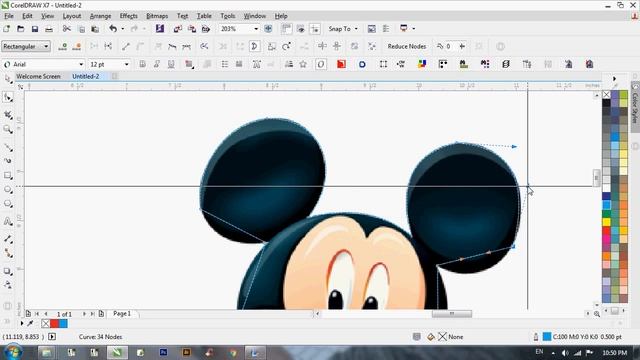The width and height of the screenshot is (640, 360).
Task: Open CorelDRAW from the taskbar
Action: [117, 352]
